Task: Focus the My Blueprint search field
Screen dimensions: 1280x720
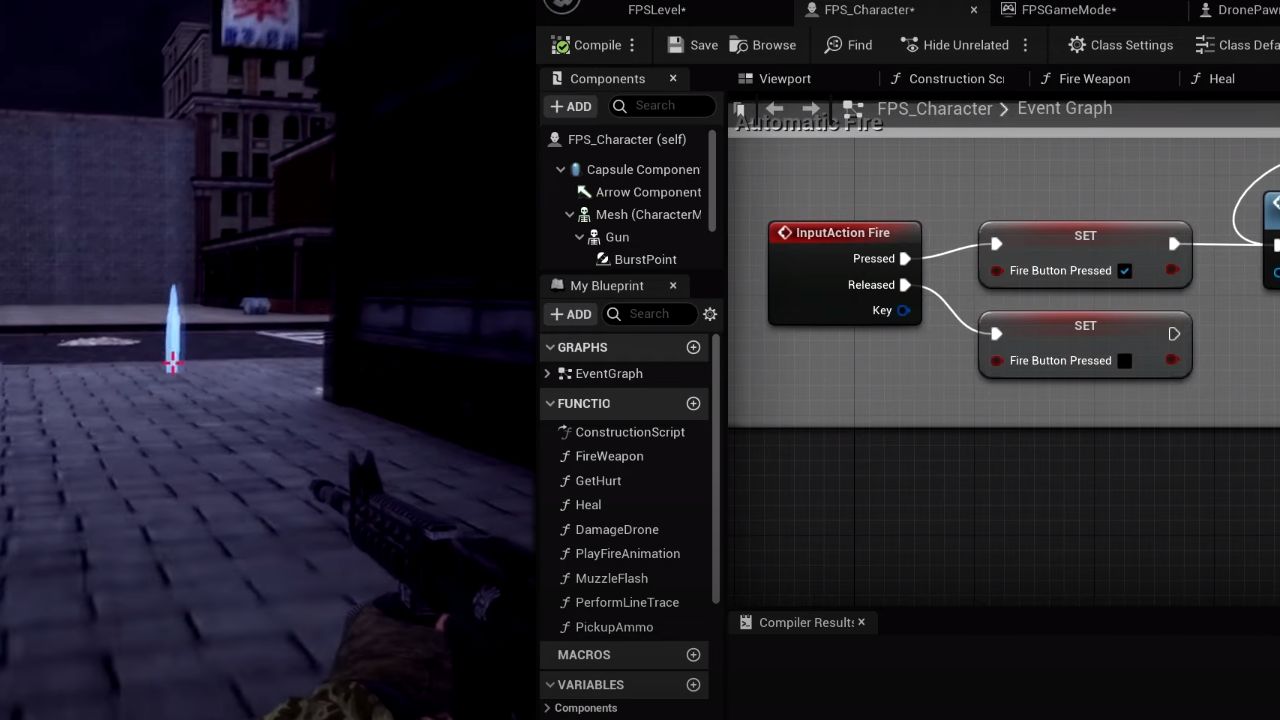Action: point(659,314)
